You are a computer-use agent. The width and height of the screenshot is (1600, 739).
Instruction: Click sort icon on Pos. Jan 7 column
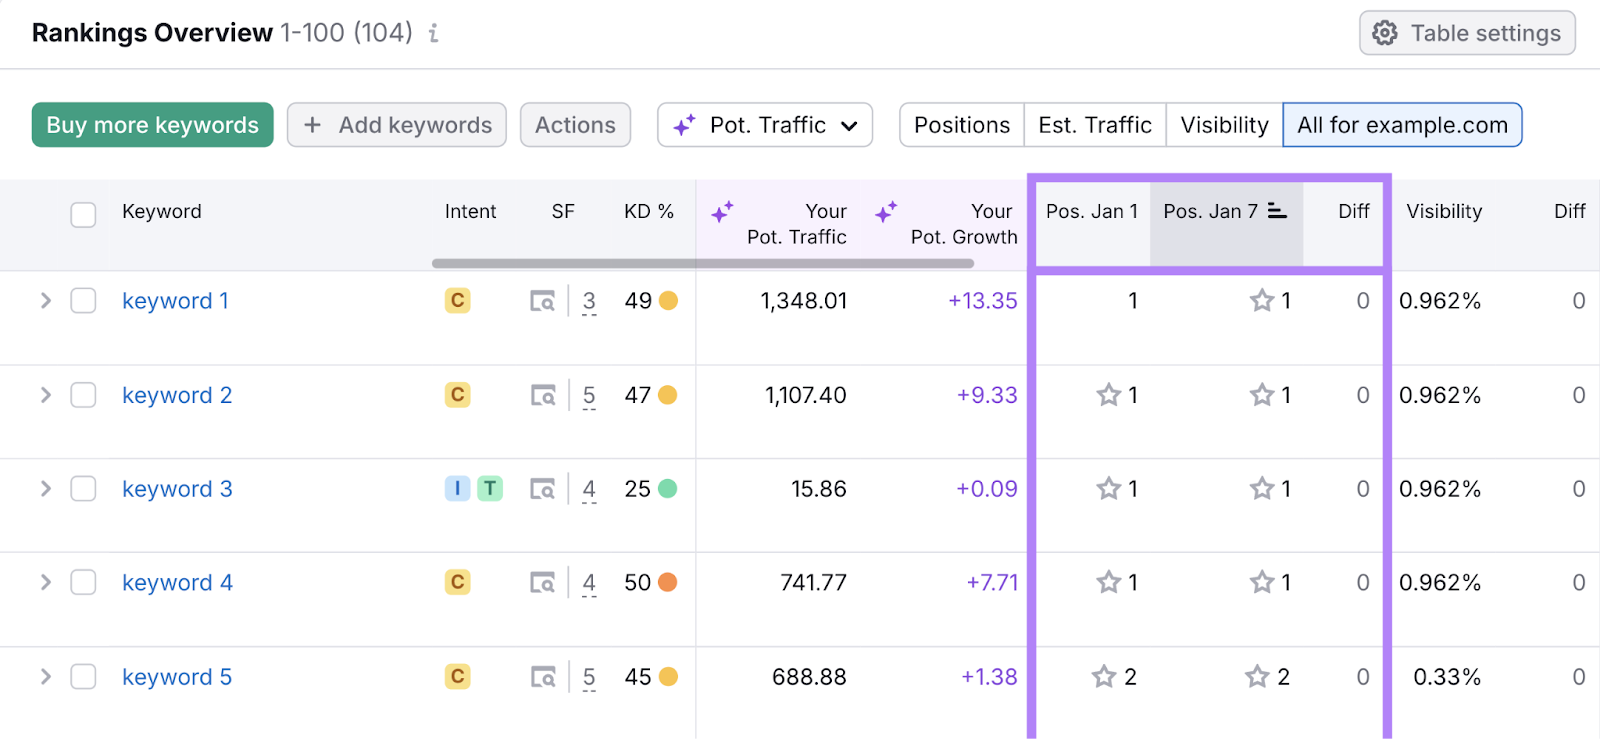(1277, 211)
